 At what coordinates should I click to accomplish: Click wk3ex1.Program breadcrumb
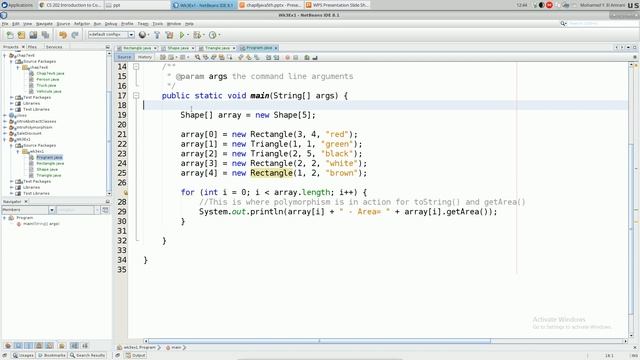[x=139, y=347]
